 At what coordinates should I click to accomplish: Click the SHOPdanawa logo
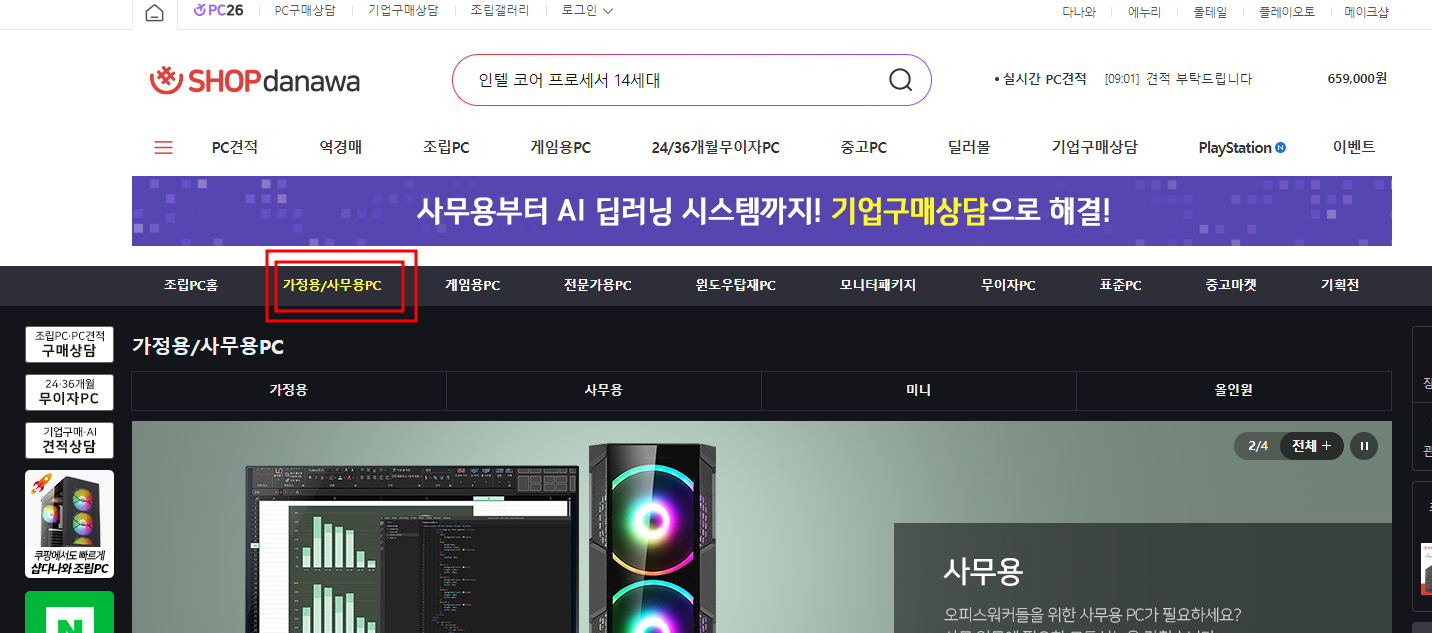pos(256,80)
